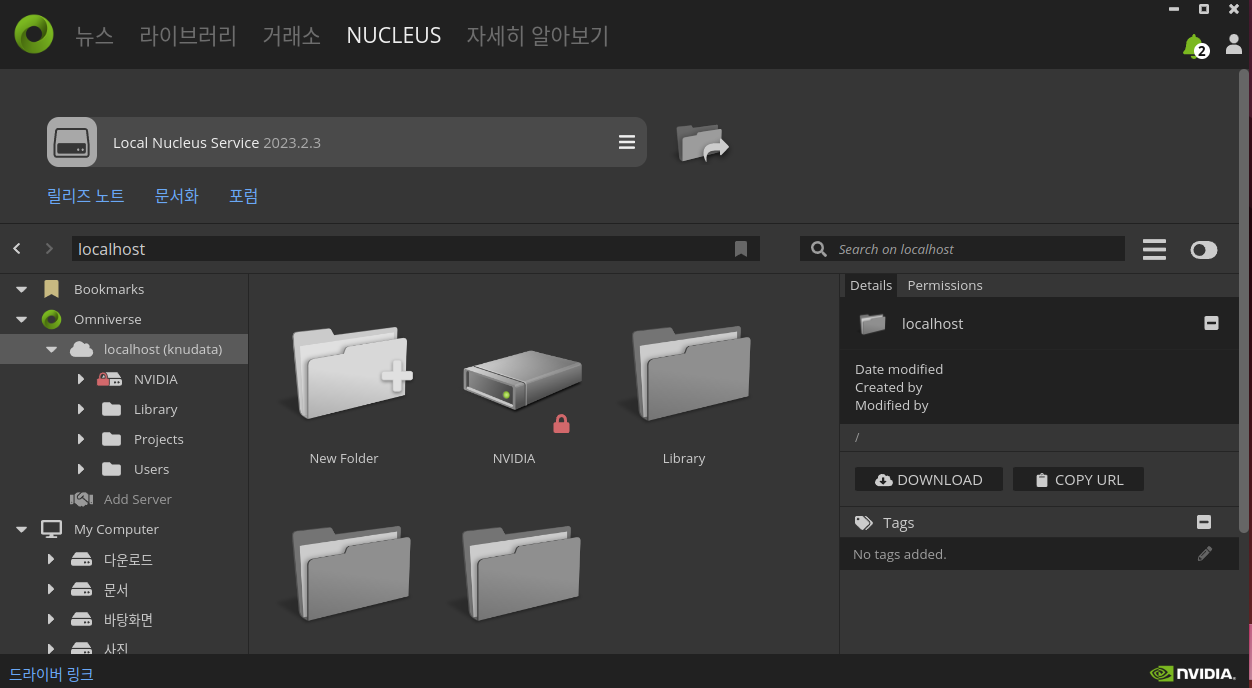Click the search magnifier icon
This screenshot has width=1252, height=688.
tap(819, 249)
